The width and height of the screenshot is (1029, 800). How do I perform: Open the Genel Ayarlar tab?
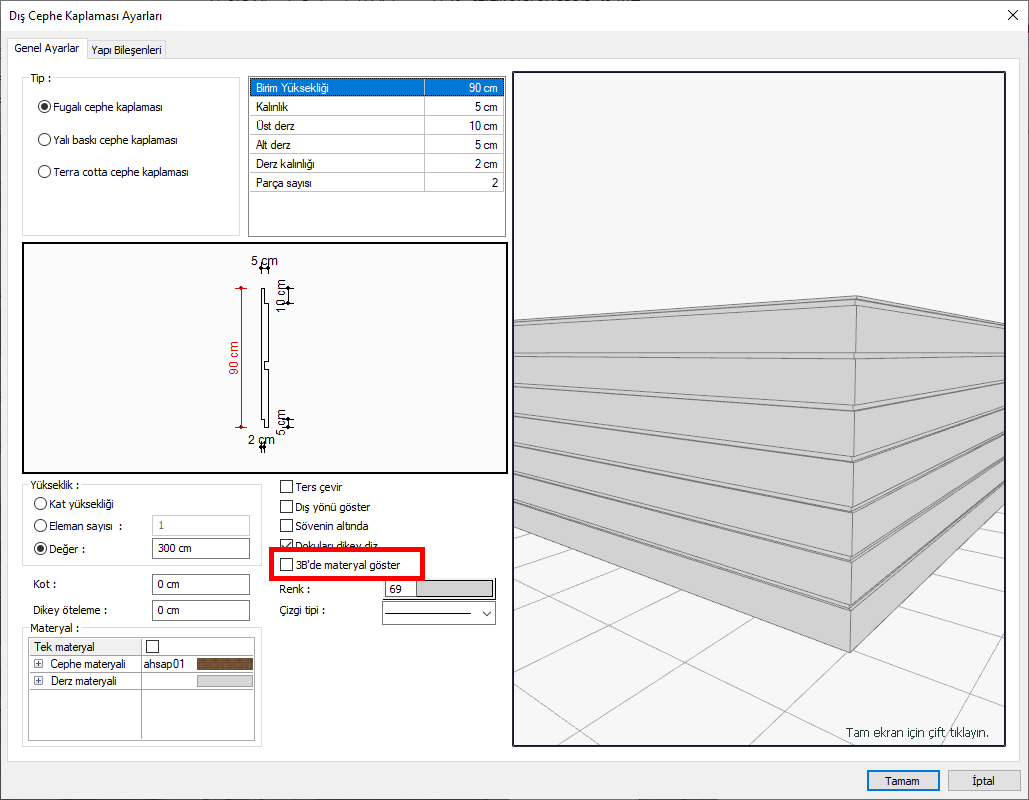47,48
